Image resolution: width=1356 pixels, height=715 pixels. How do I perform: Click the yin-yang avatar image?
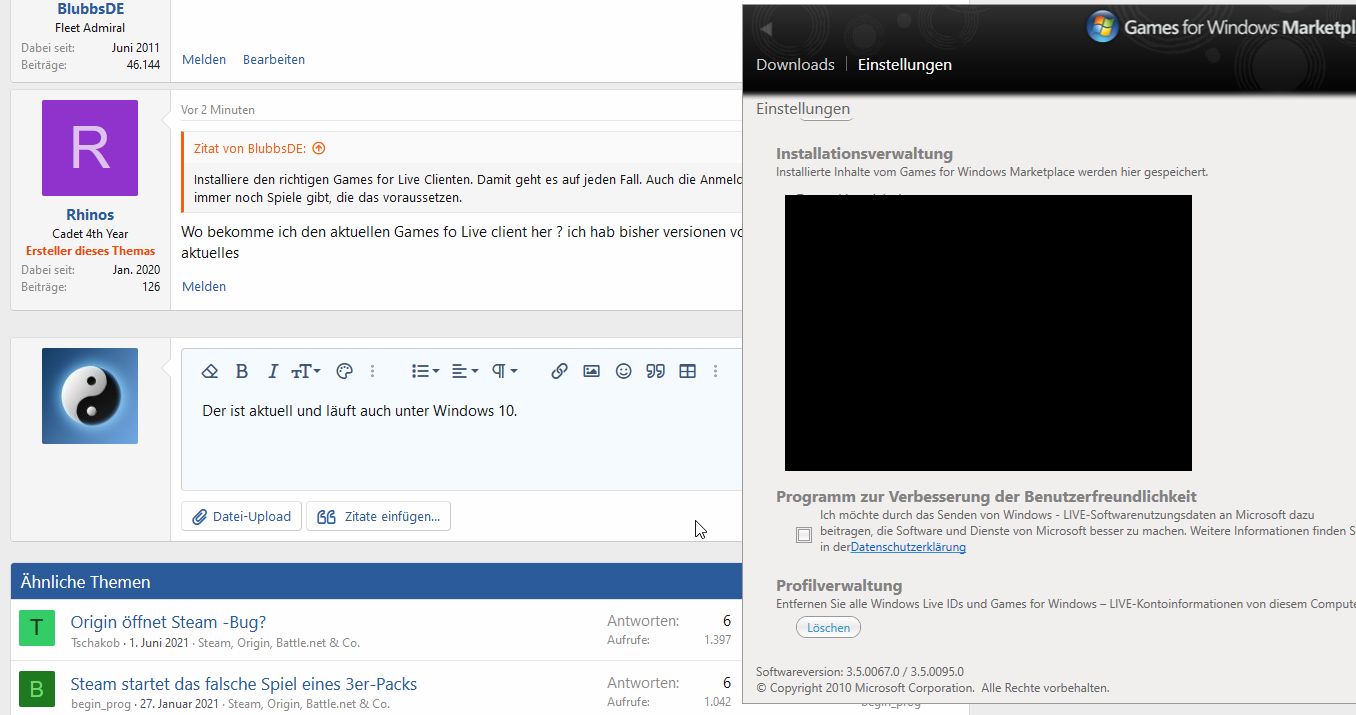[x=90, y=396]
